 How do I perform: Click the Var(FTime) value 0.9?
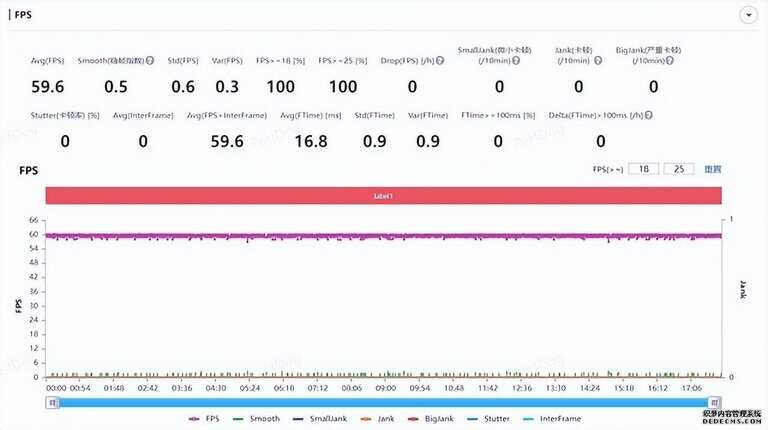pos(428,142)
